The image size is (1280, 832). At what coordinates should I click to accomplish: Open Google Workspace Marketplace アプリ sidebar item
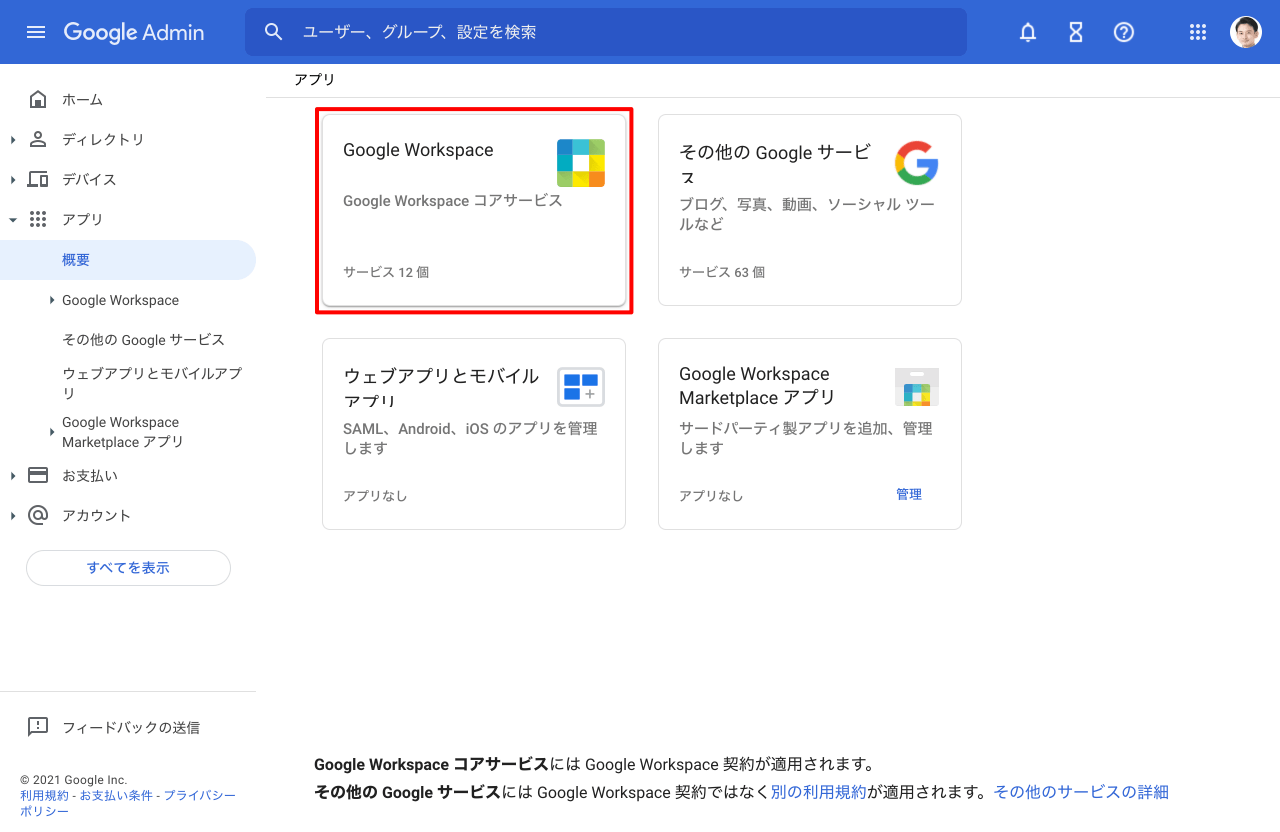123,432
